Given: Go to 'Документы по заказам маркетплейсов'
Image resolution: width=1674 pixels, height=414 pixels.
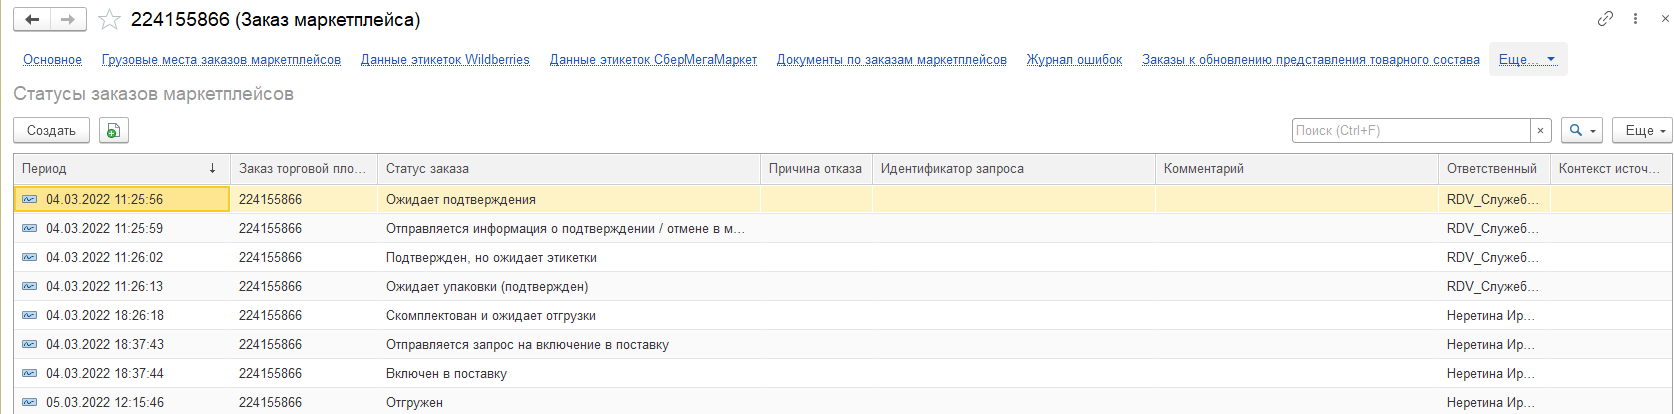Looking at the screenshot, I should click(891, 60).
